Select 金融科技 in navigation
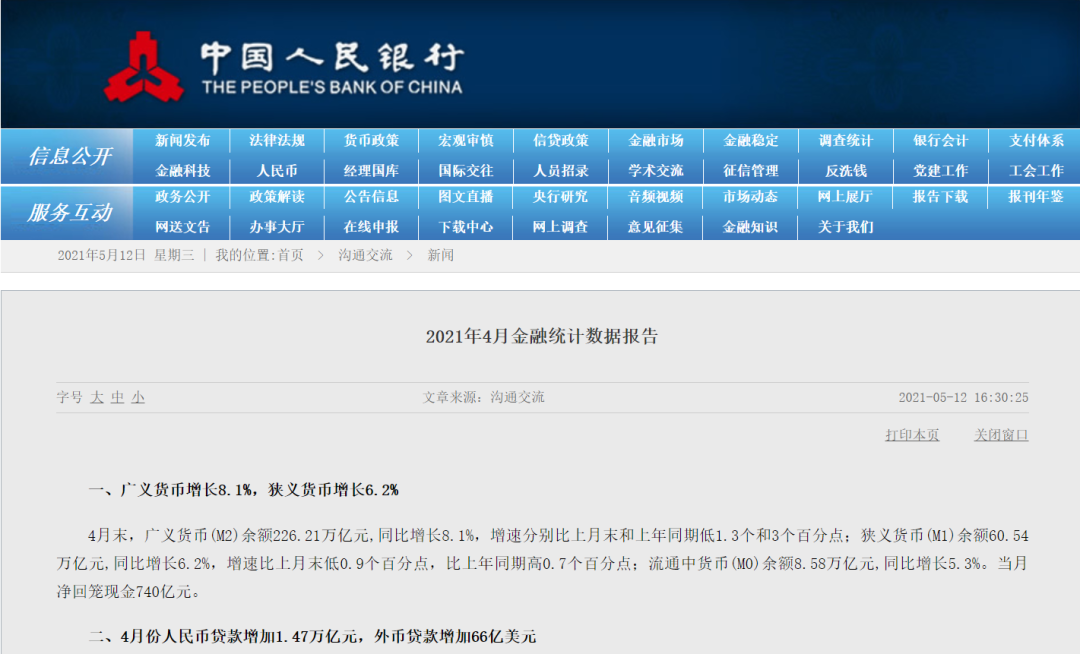Viewport: 1080px width, 654px height. 183,171
